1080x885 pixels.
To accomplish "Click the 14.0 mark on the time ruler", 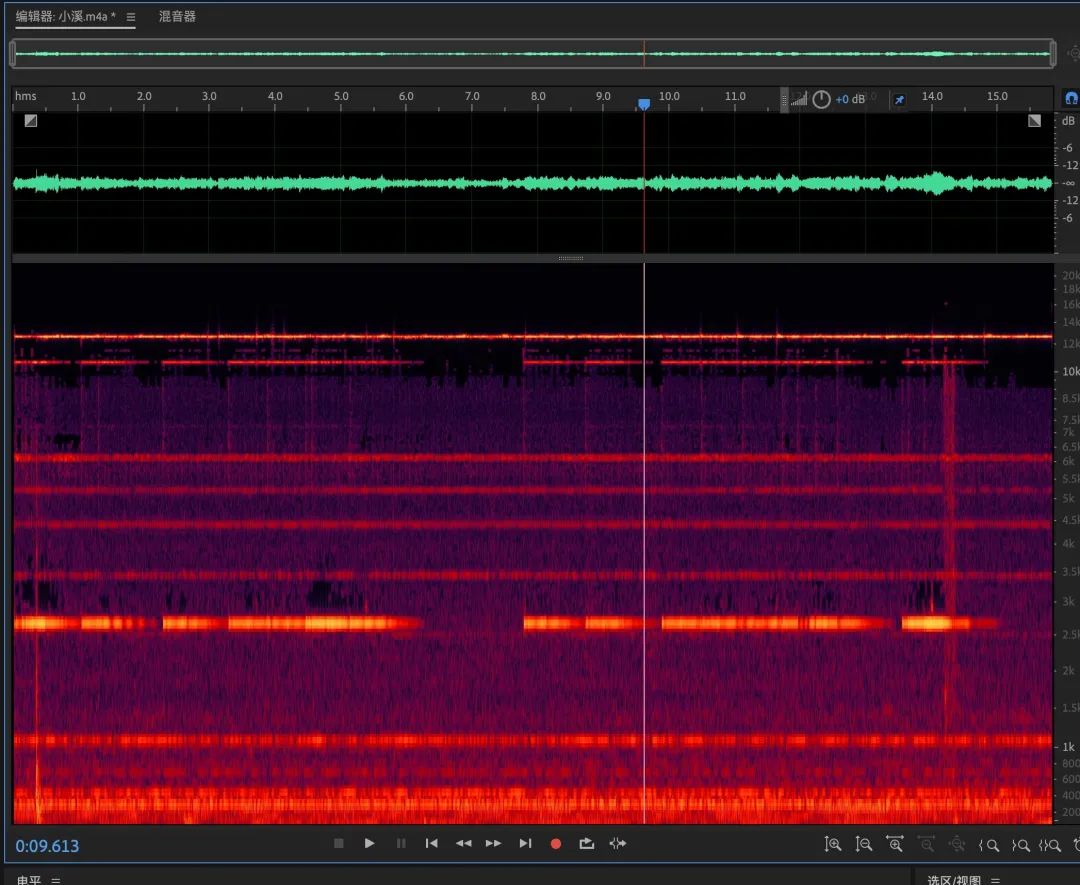I will 932,96.
